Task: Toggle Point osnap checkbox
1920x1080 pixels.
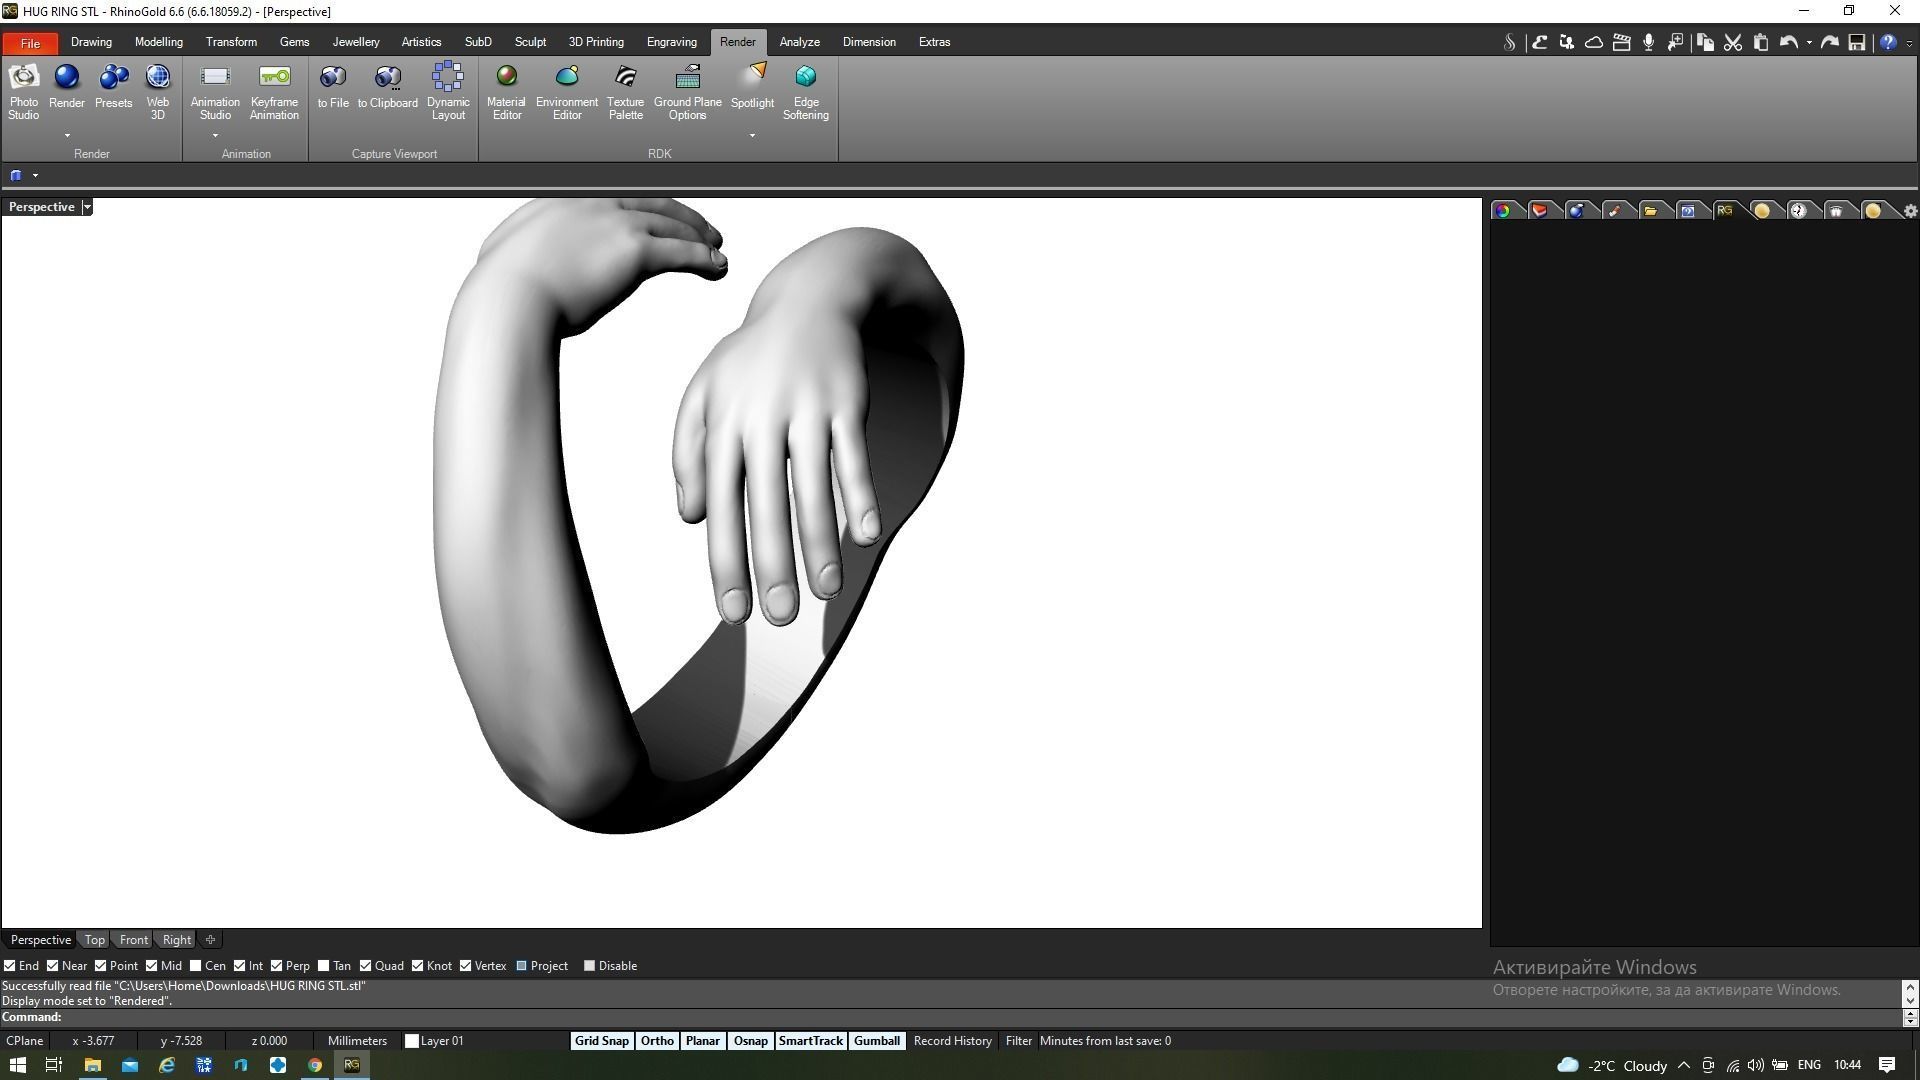Action: pyautogui.click(x=100, y=966)
